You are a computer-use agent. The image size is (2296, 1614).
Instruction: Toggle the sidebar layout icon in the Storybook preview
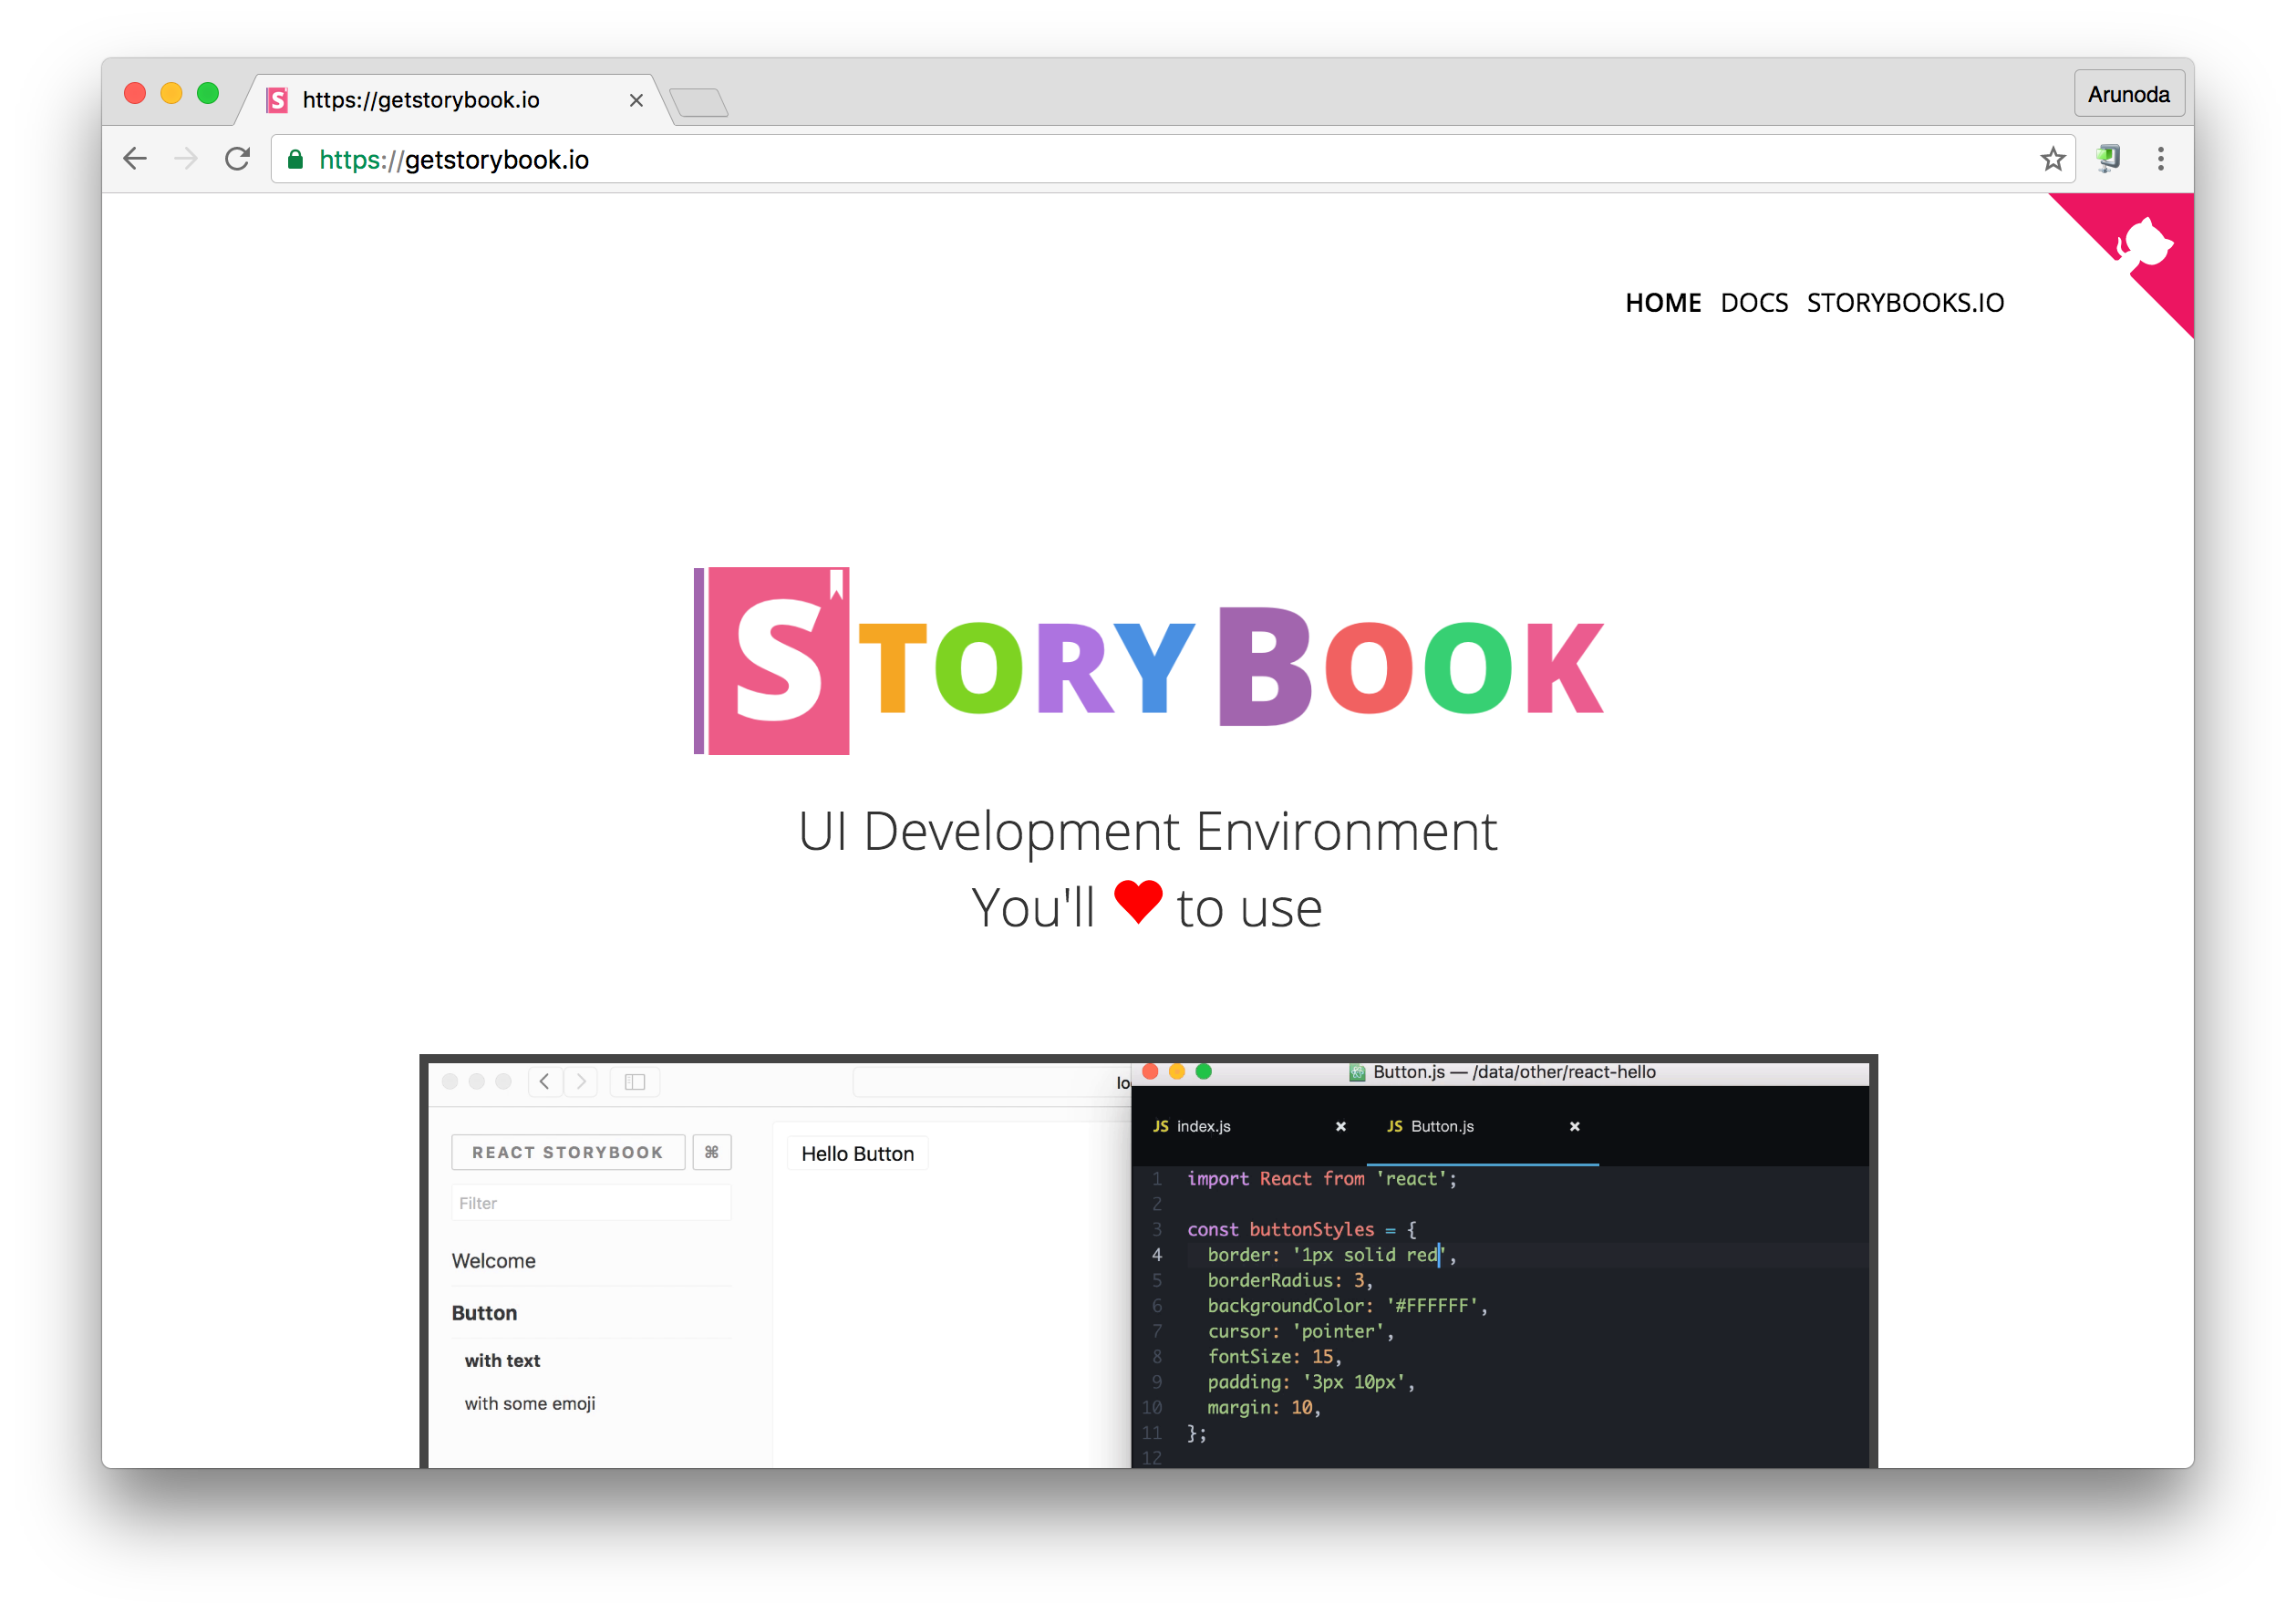coord(634,1081)
